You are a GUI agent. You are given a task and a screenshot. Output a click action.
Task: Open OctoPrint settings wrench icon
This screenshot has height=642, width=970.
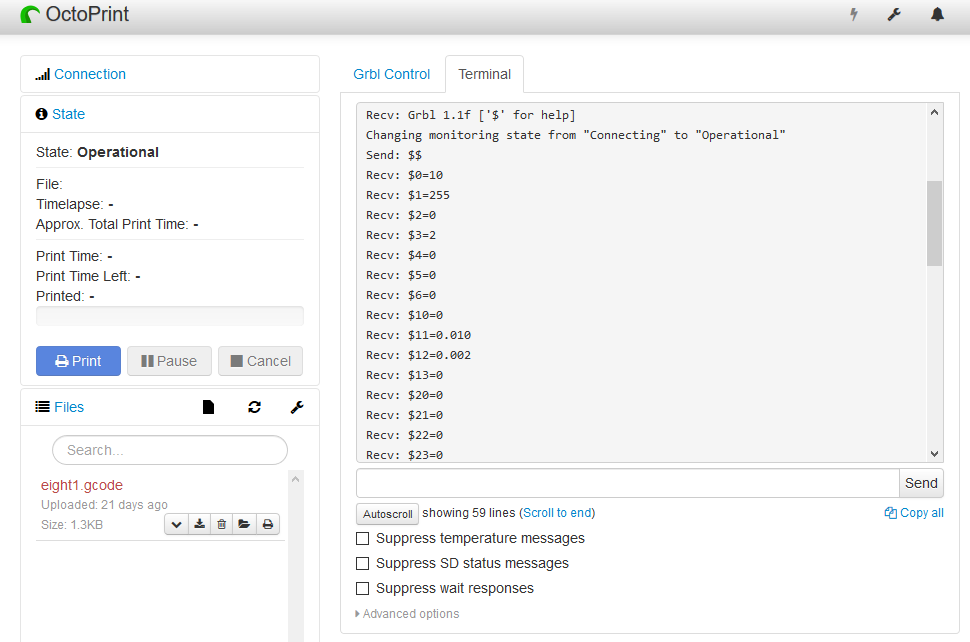point(894,14)
